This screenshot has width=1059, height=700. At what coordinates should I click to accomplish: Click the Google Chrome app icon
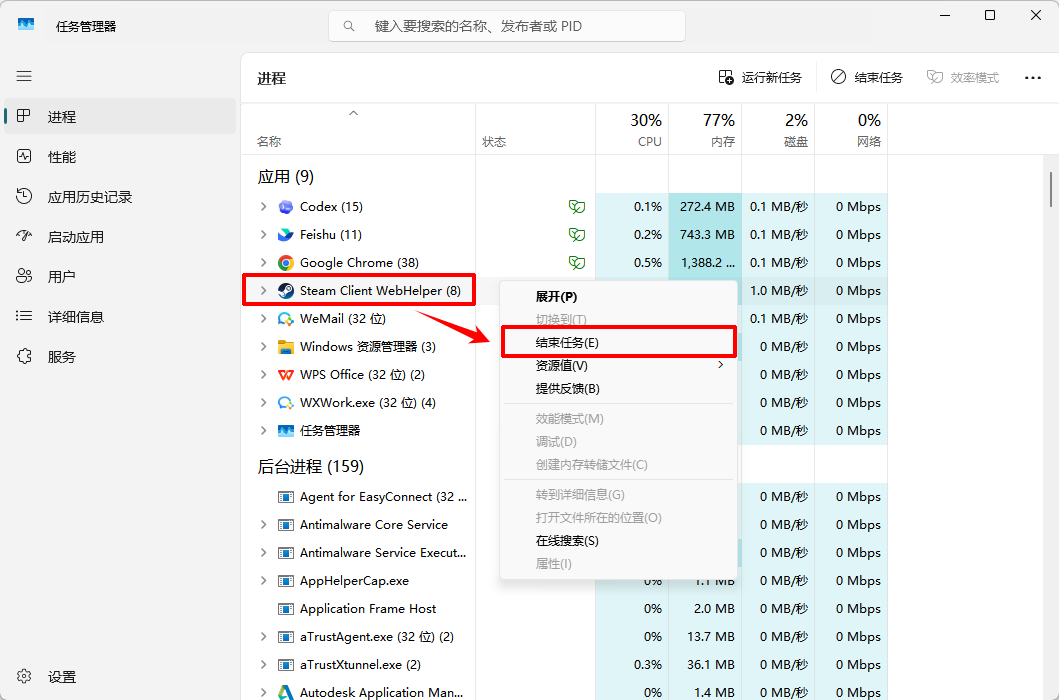pos(286,263)
